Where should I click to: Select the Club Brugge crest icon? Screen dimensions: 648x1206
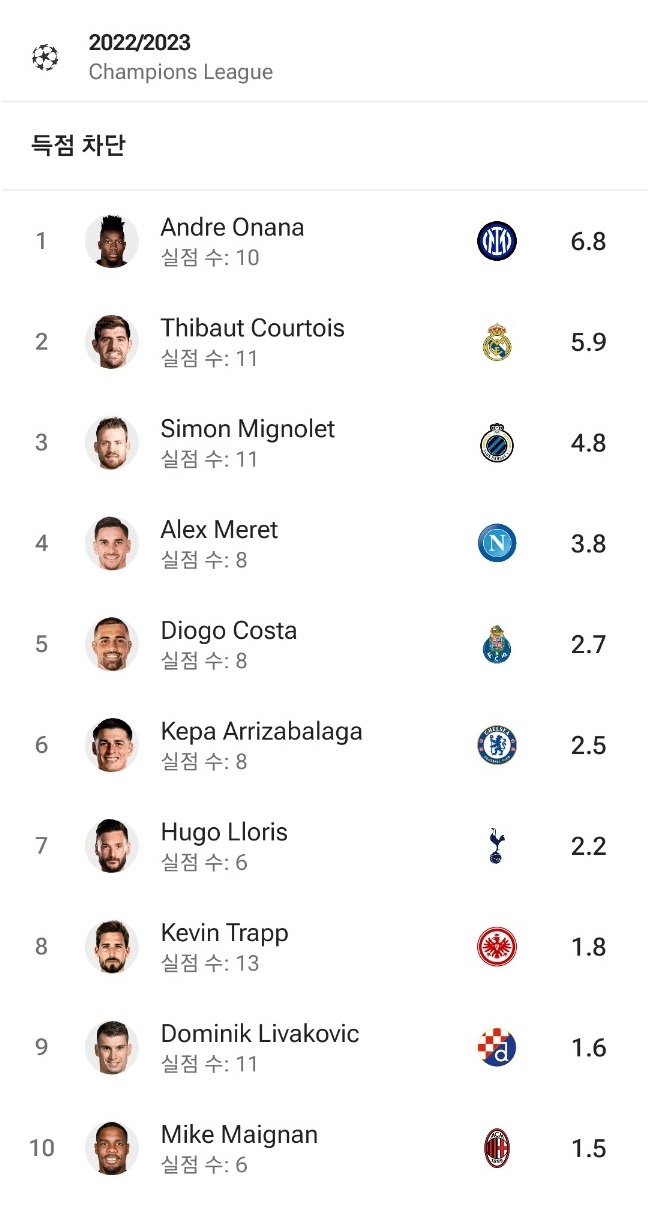pos(497,443)
